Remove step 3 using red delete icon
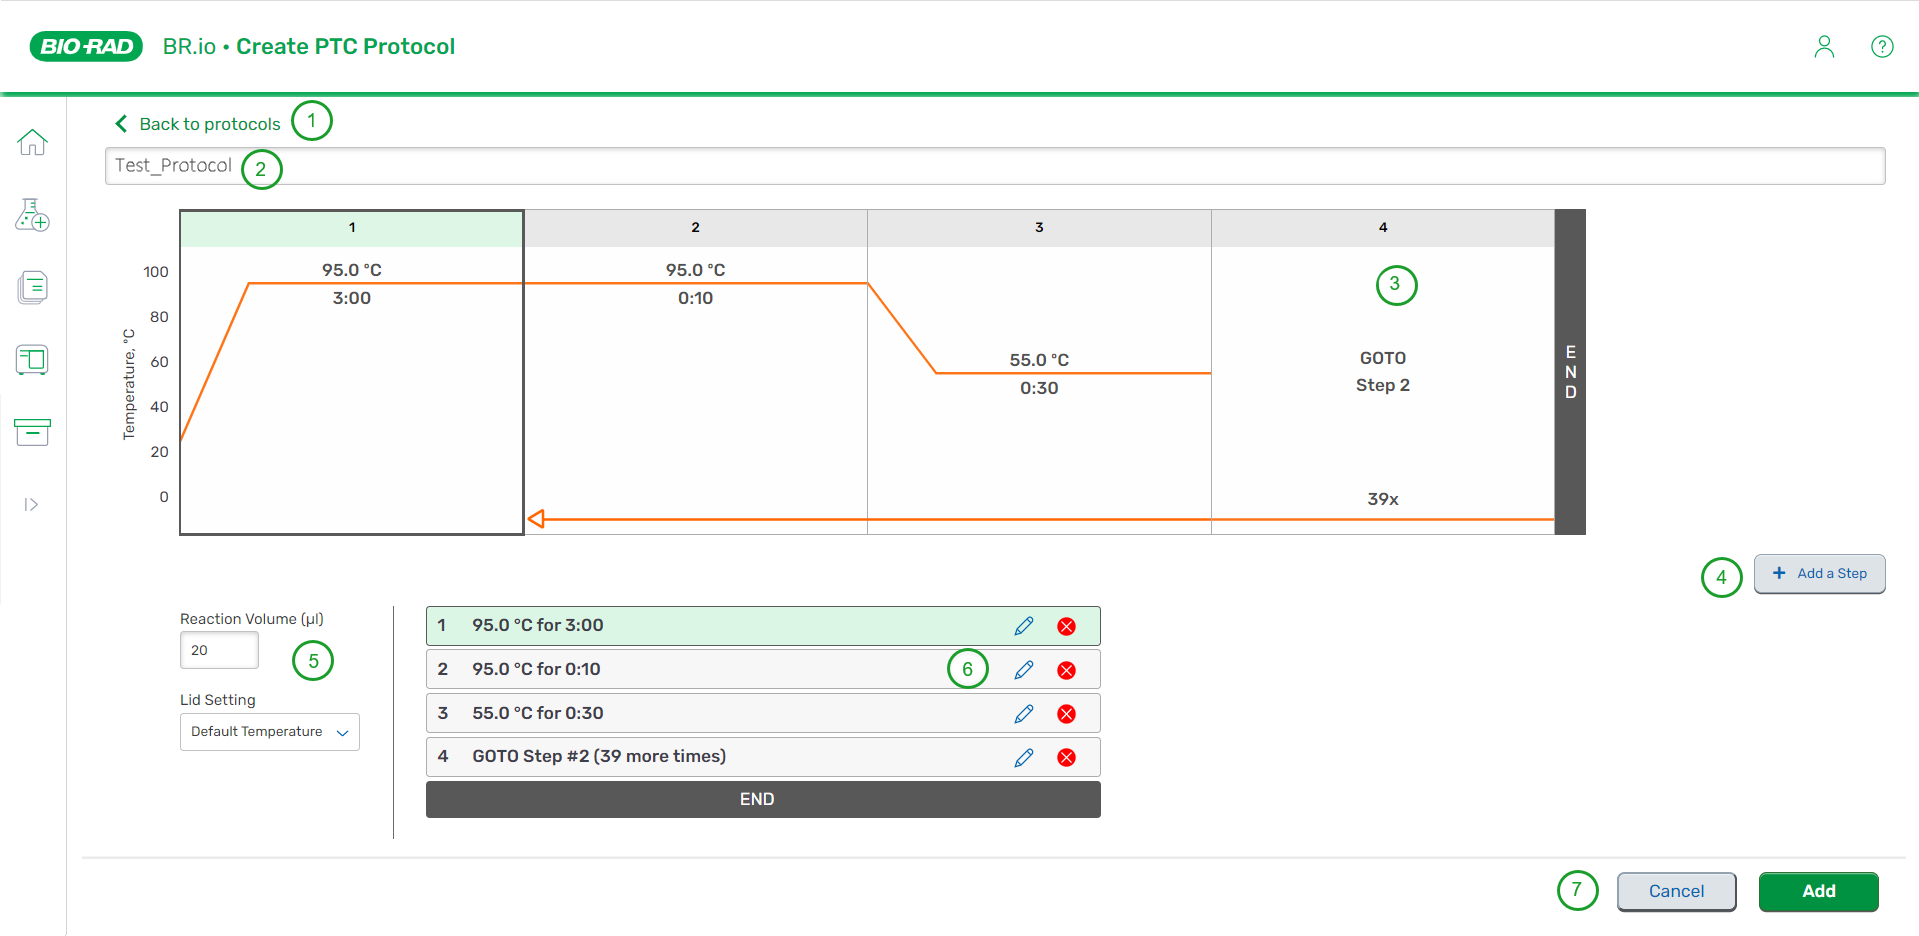 point(1066,714)
